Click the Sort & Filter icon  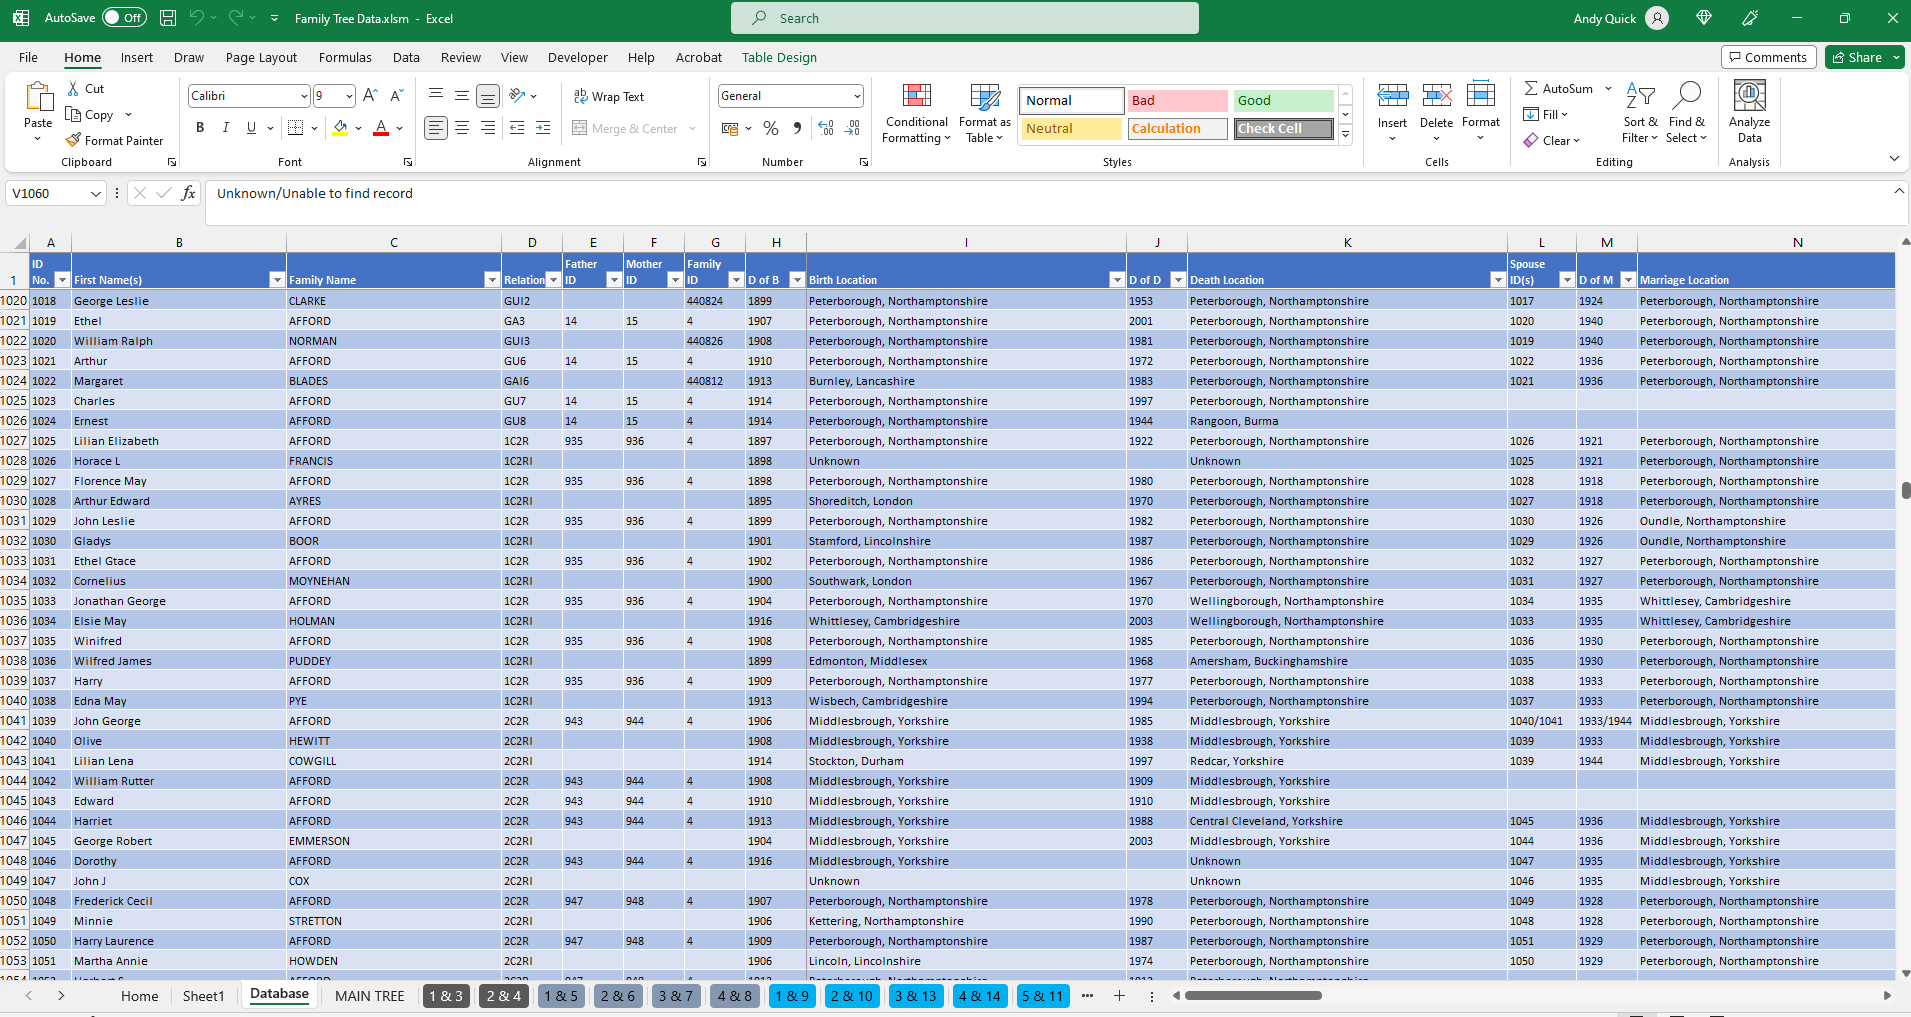pyautogui.click(x=1640, y=97)
